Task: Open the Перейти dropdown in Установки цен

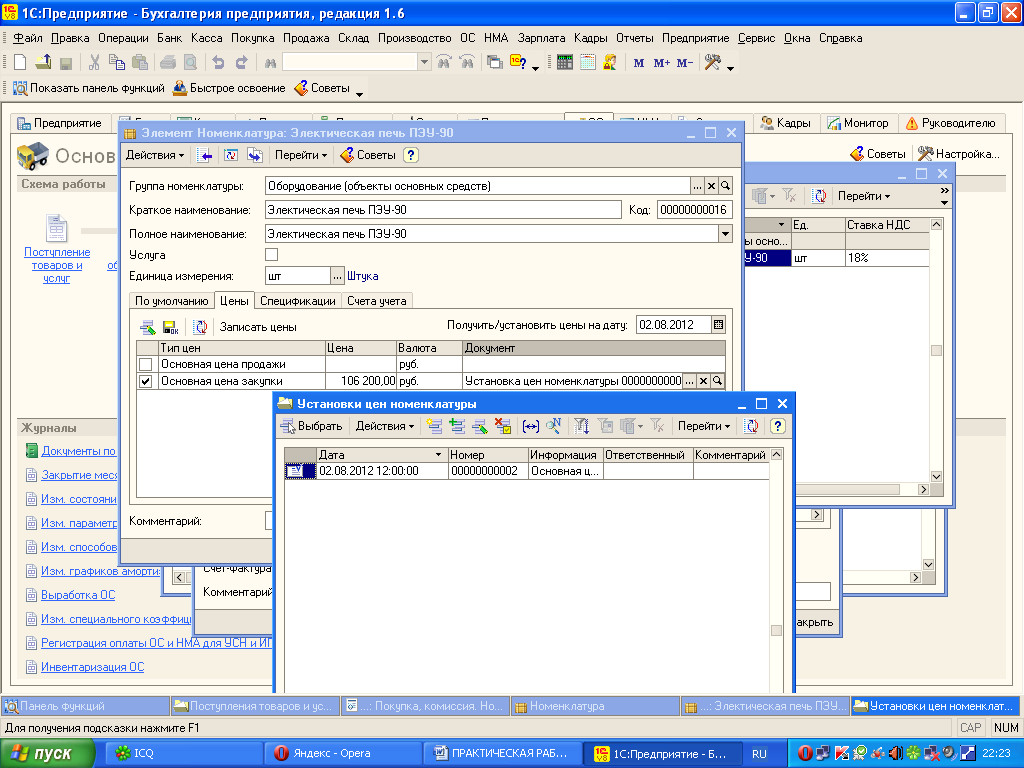Action: pyautogui.click(x=703, y=426)
